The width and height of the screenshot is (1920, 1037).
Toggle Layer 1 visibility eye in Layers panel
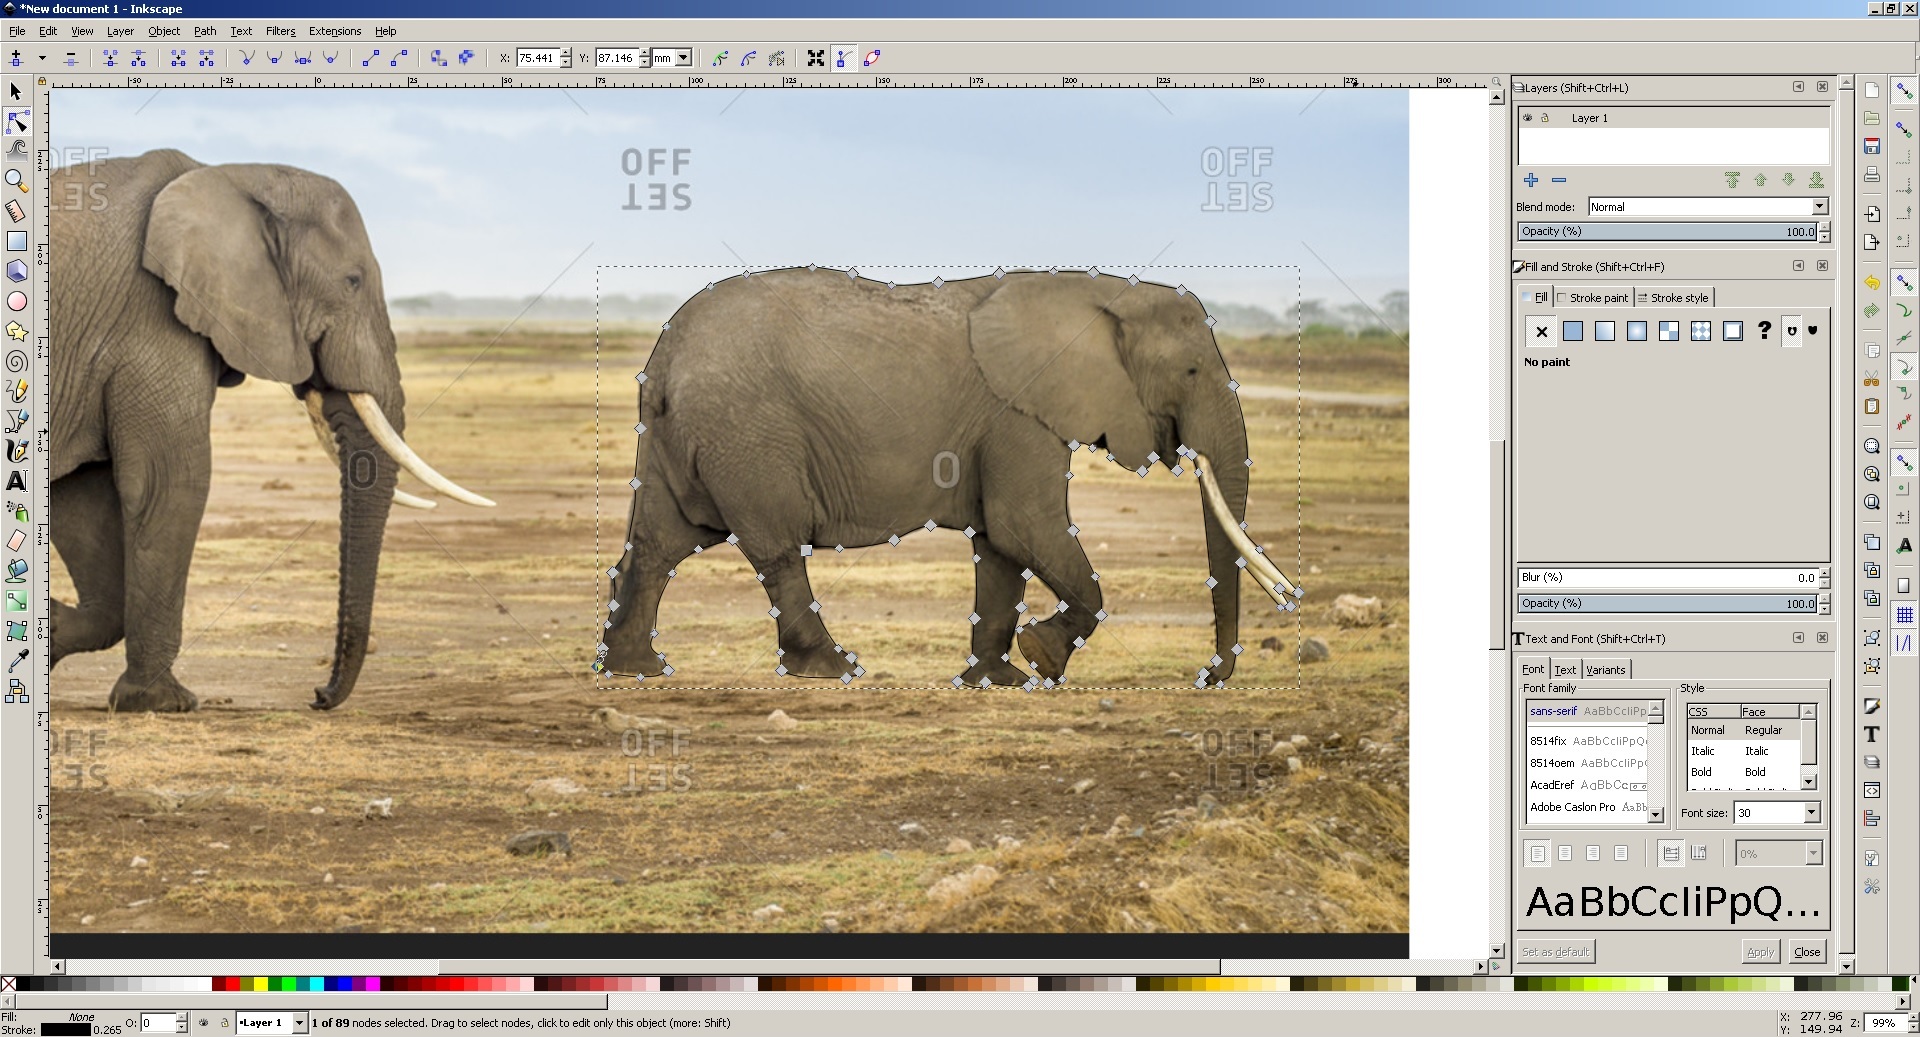(x=1527, y=118)
